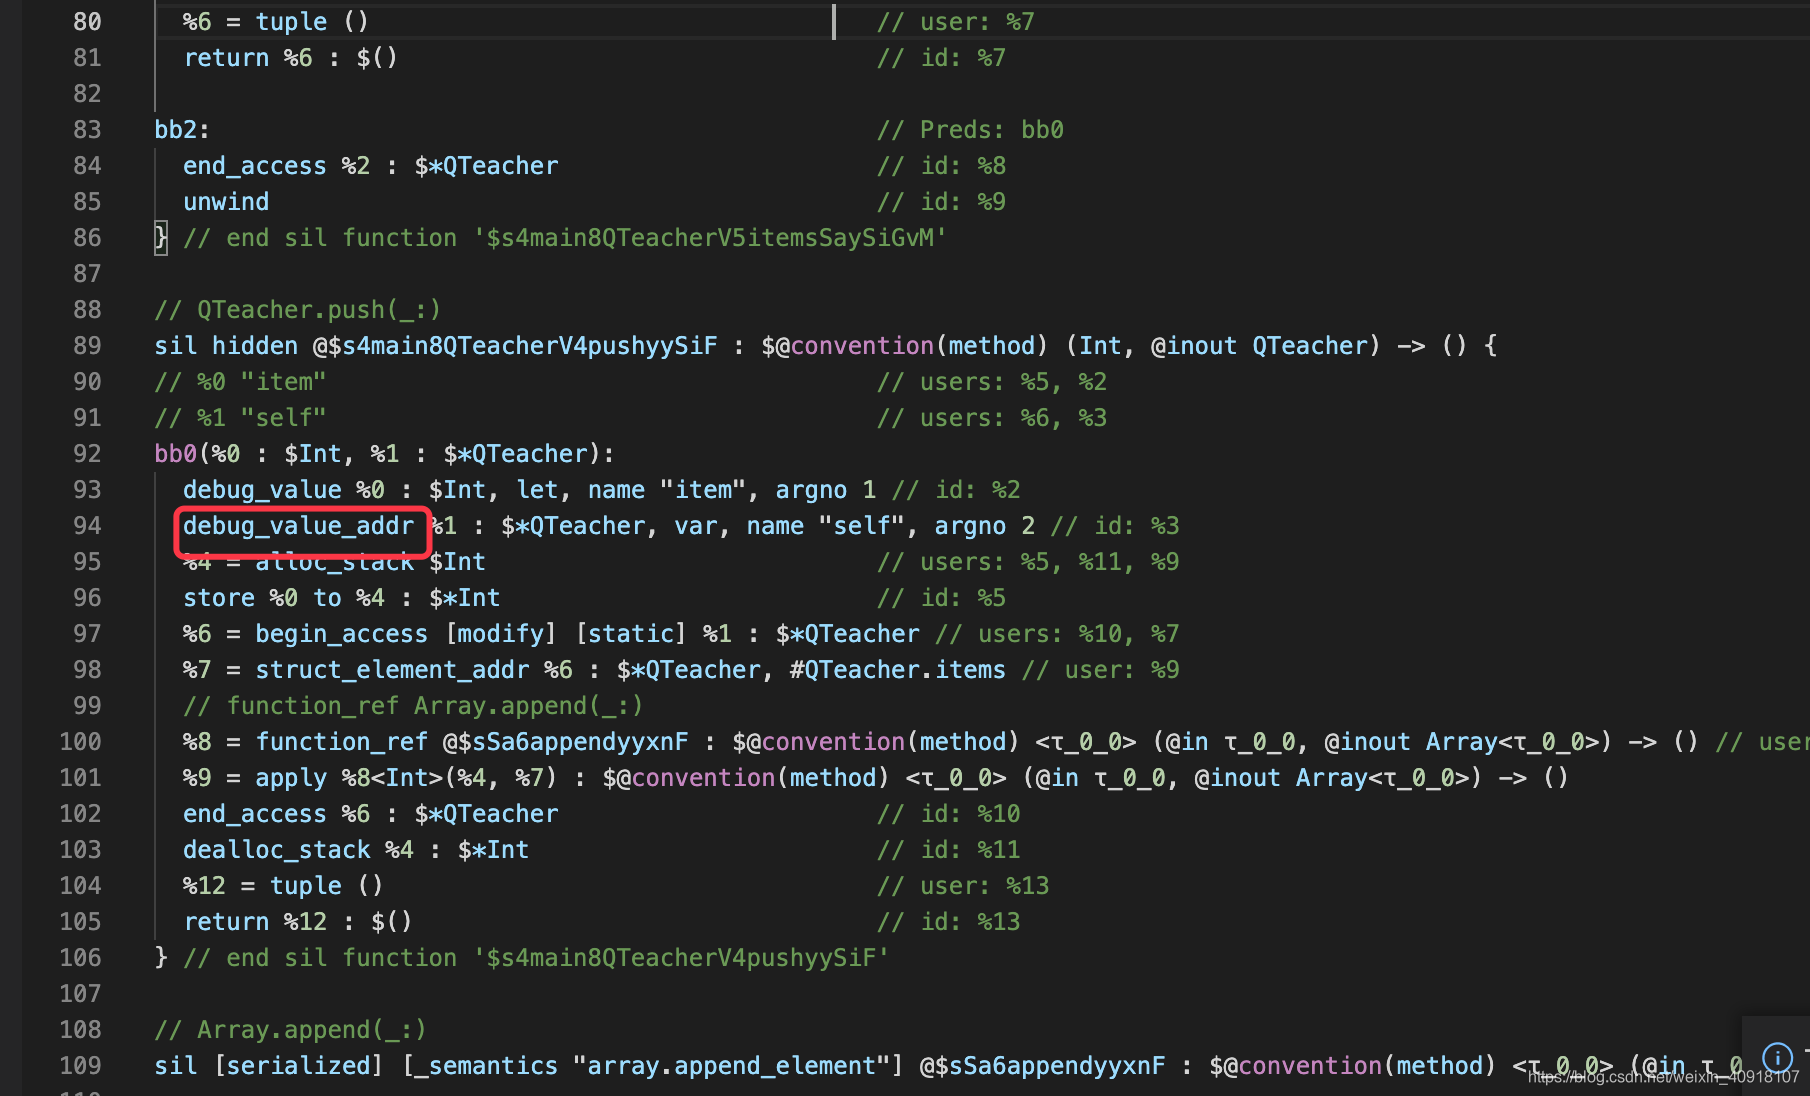This screenshot has height=1096, width=1810.
Task: Click line number 94 in the gutter
Action: click(x=87, y=526)
